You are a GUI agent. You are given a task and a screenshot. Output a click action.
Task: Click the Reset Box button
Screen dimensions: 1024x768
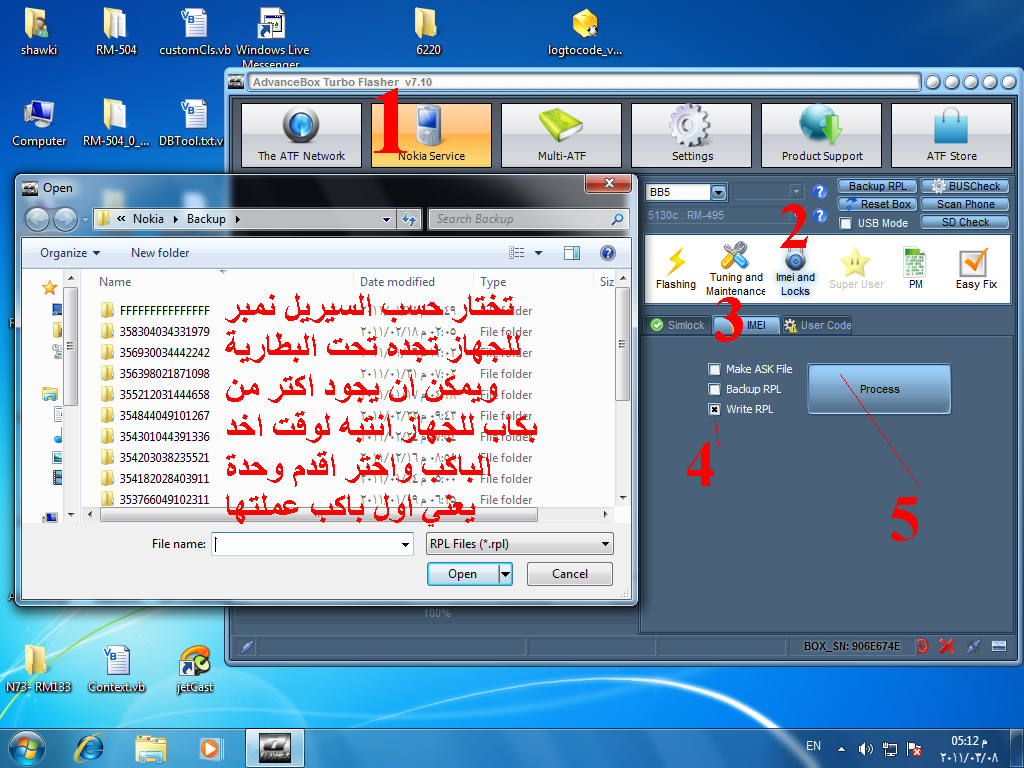(878, 204)
